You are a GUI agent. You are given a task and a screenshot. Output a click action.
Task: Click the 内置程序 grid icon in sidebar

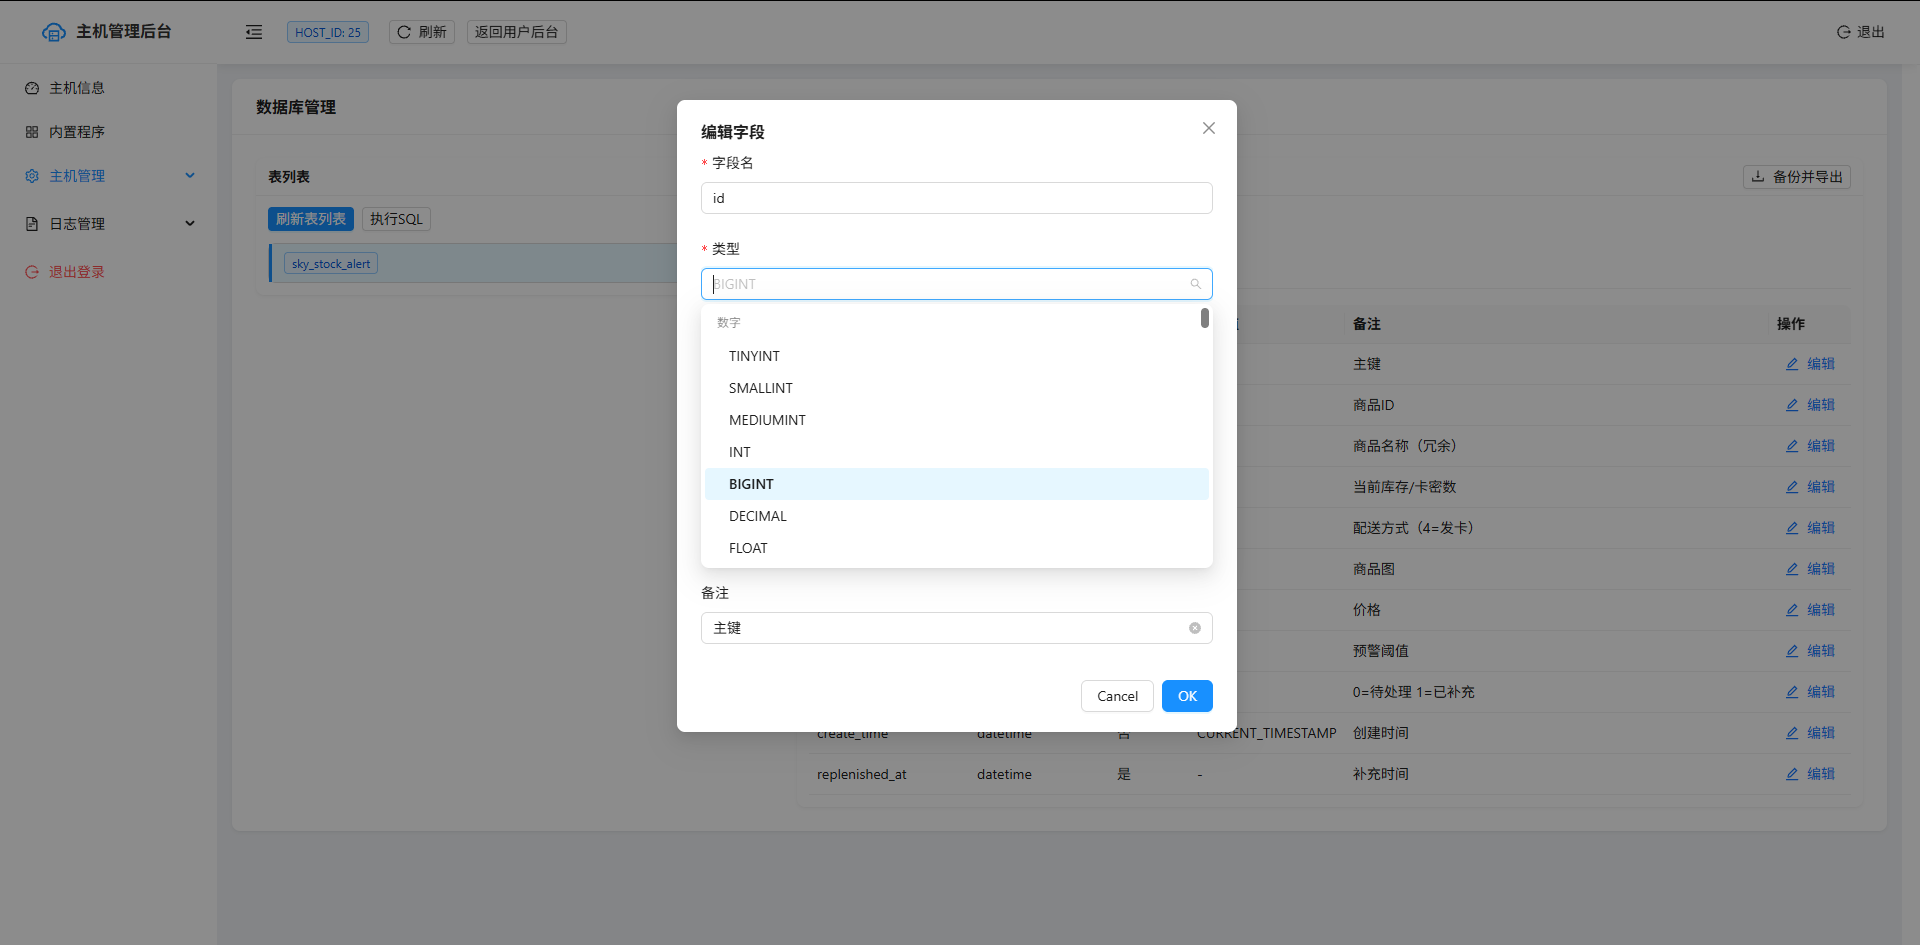[x=32, y=132]
